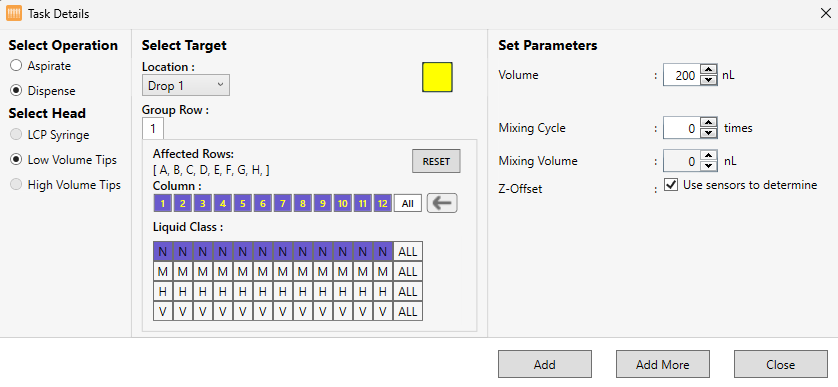Select the Dispense radio button
The width and height of the screenshot is (838, 387).
[16, 91]
